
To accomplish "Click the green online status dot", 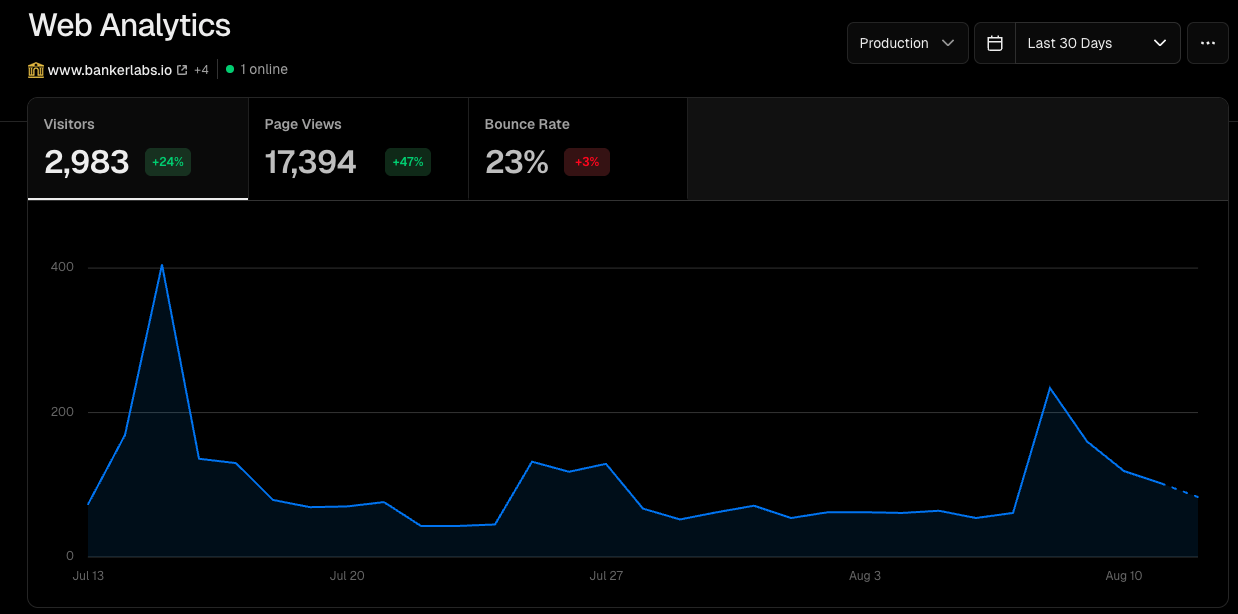I will point(230,70).
